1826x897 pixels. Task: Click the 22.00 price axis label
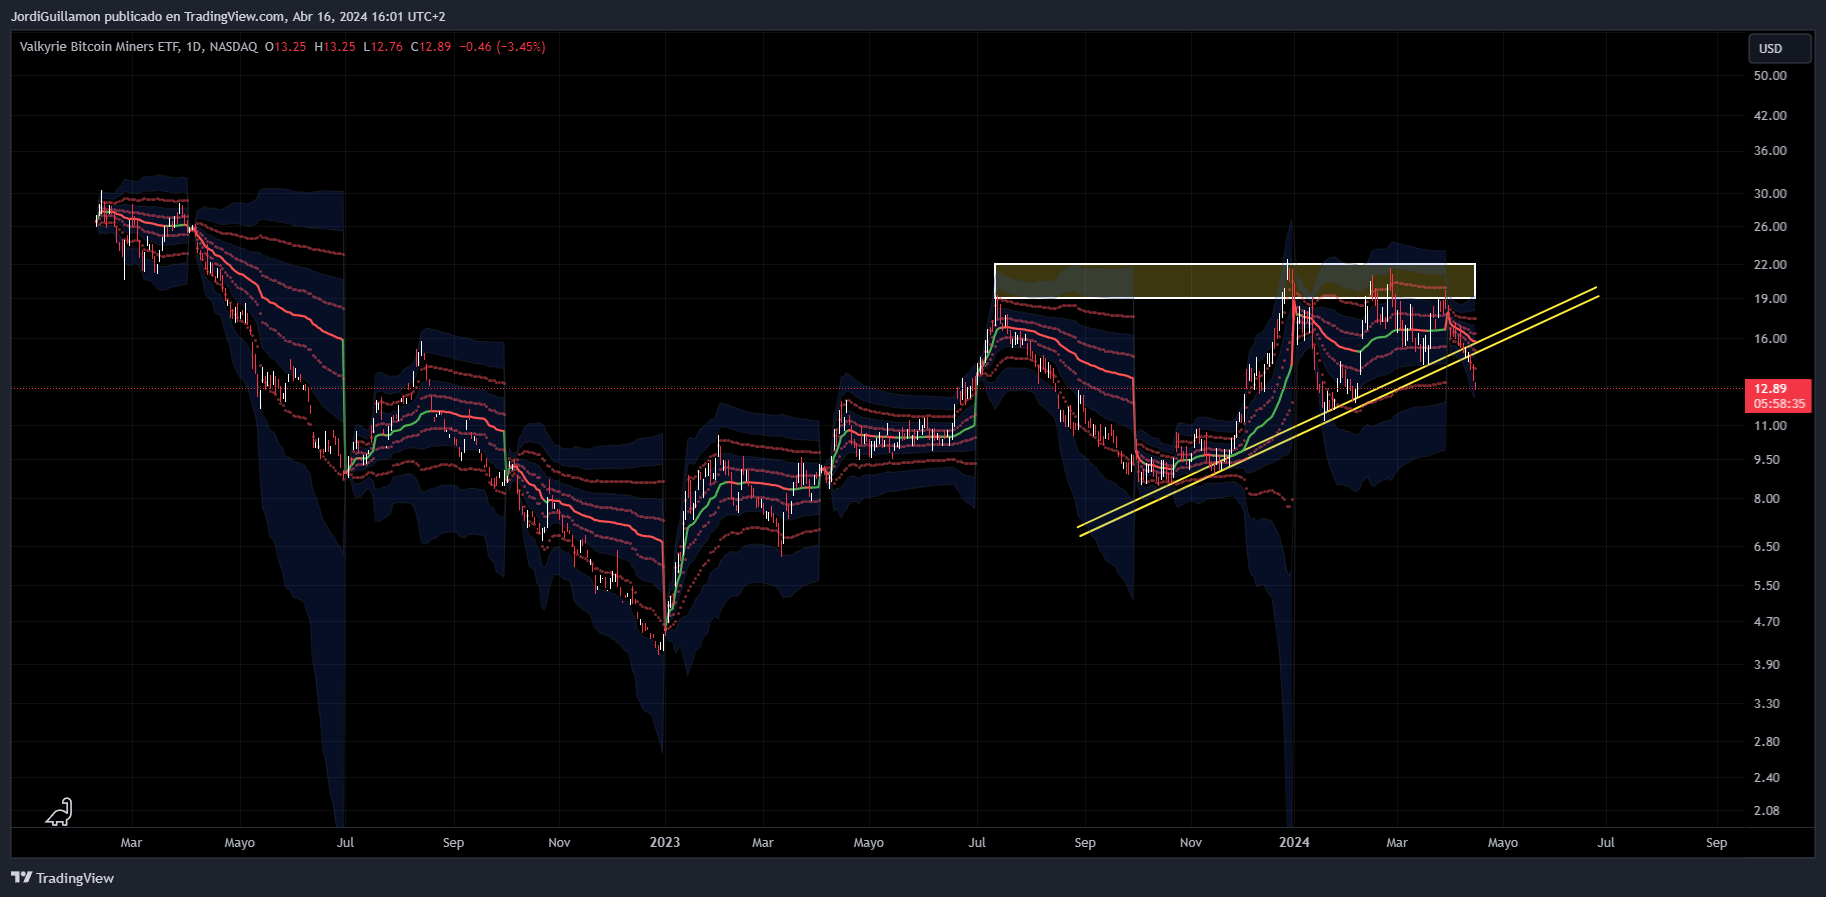point(1769,265)
